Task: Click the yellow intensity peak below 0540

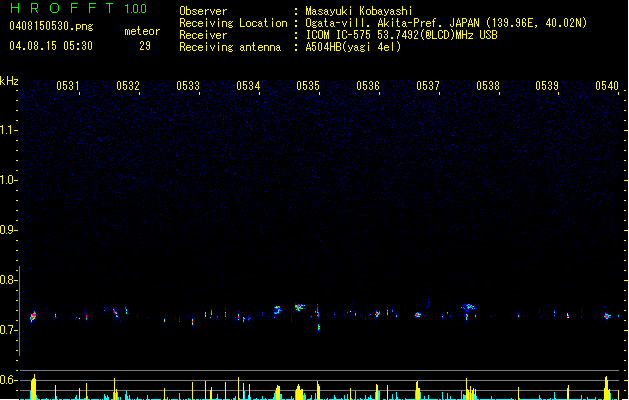Action: click(x=607, y=388)
